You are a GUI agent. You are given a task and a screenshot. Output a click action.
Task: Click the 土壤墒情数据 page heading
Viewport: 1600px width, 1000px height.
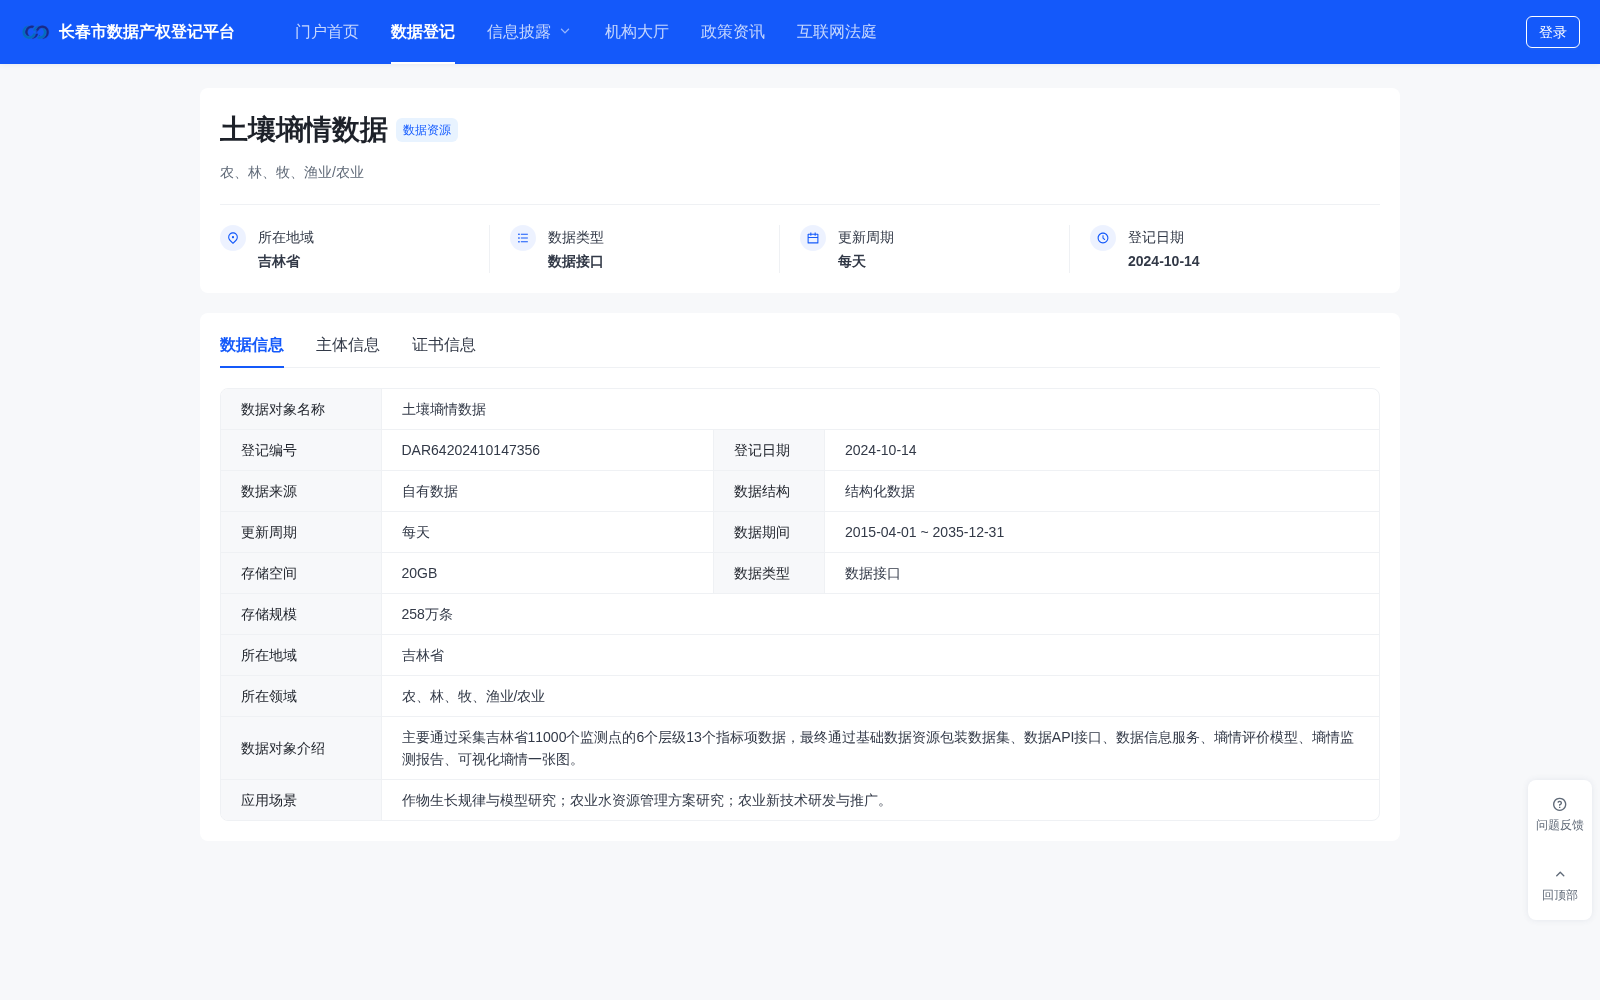[304, 130]
